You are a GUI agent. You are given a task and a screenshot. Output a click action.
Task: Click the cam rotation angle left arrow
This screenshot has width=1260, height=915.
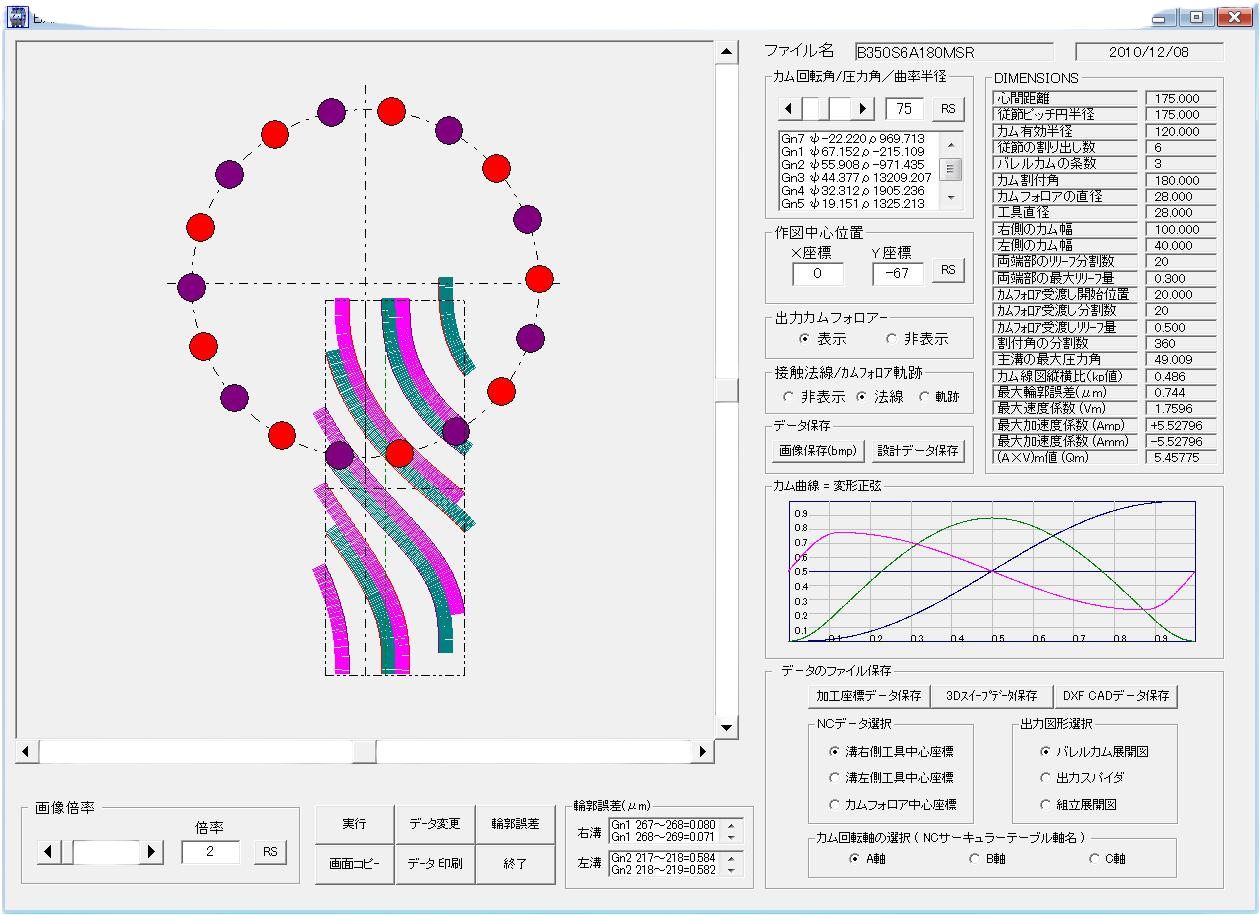pyautogui.click(x=788, y=108)
